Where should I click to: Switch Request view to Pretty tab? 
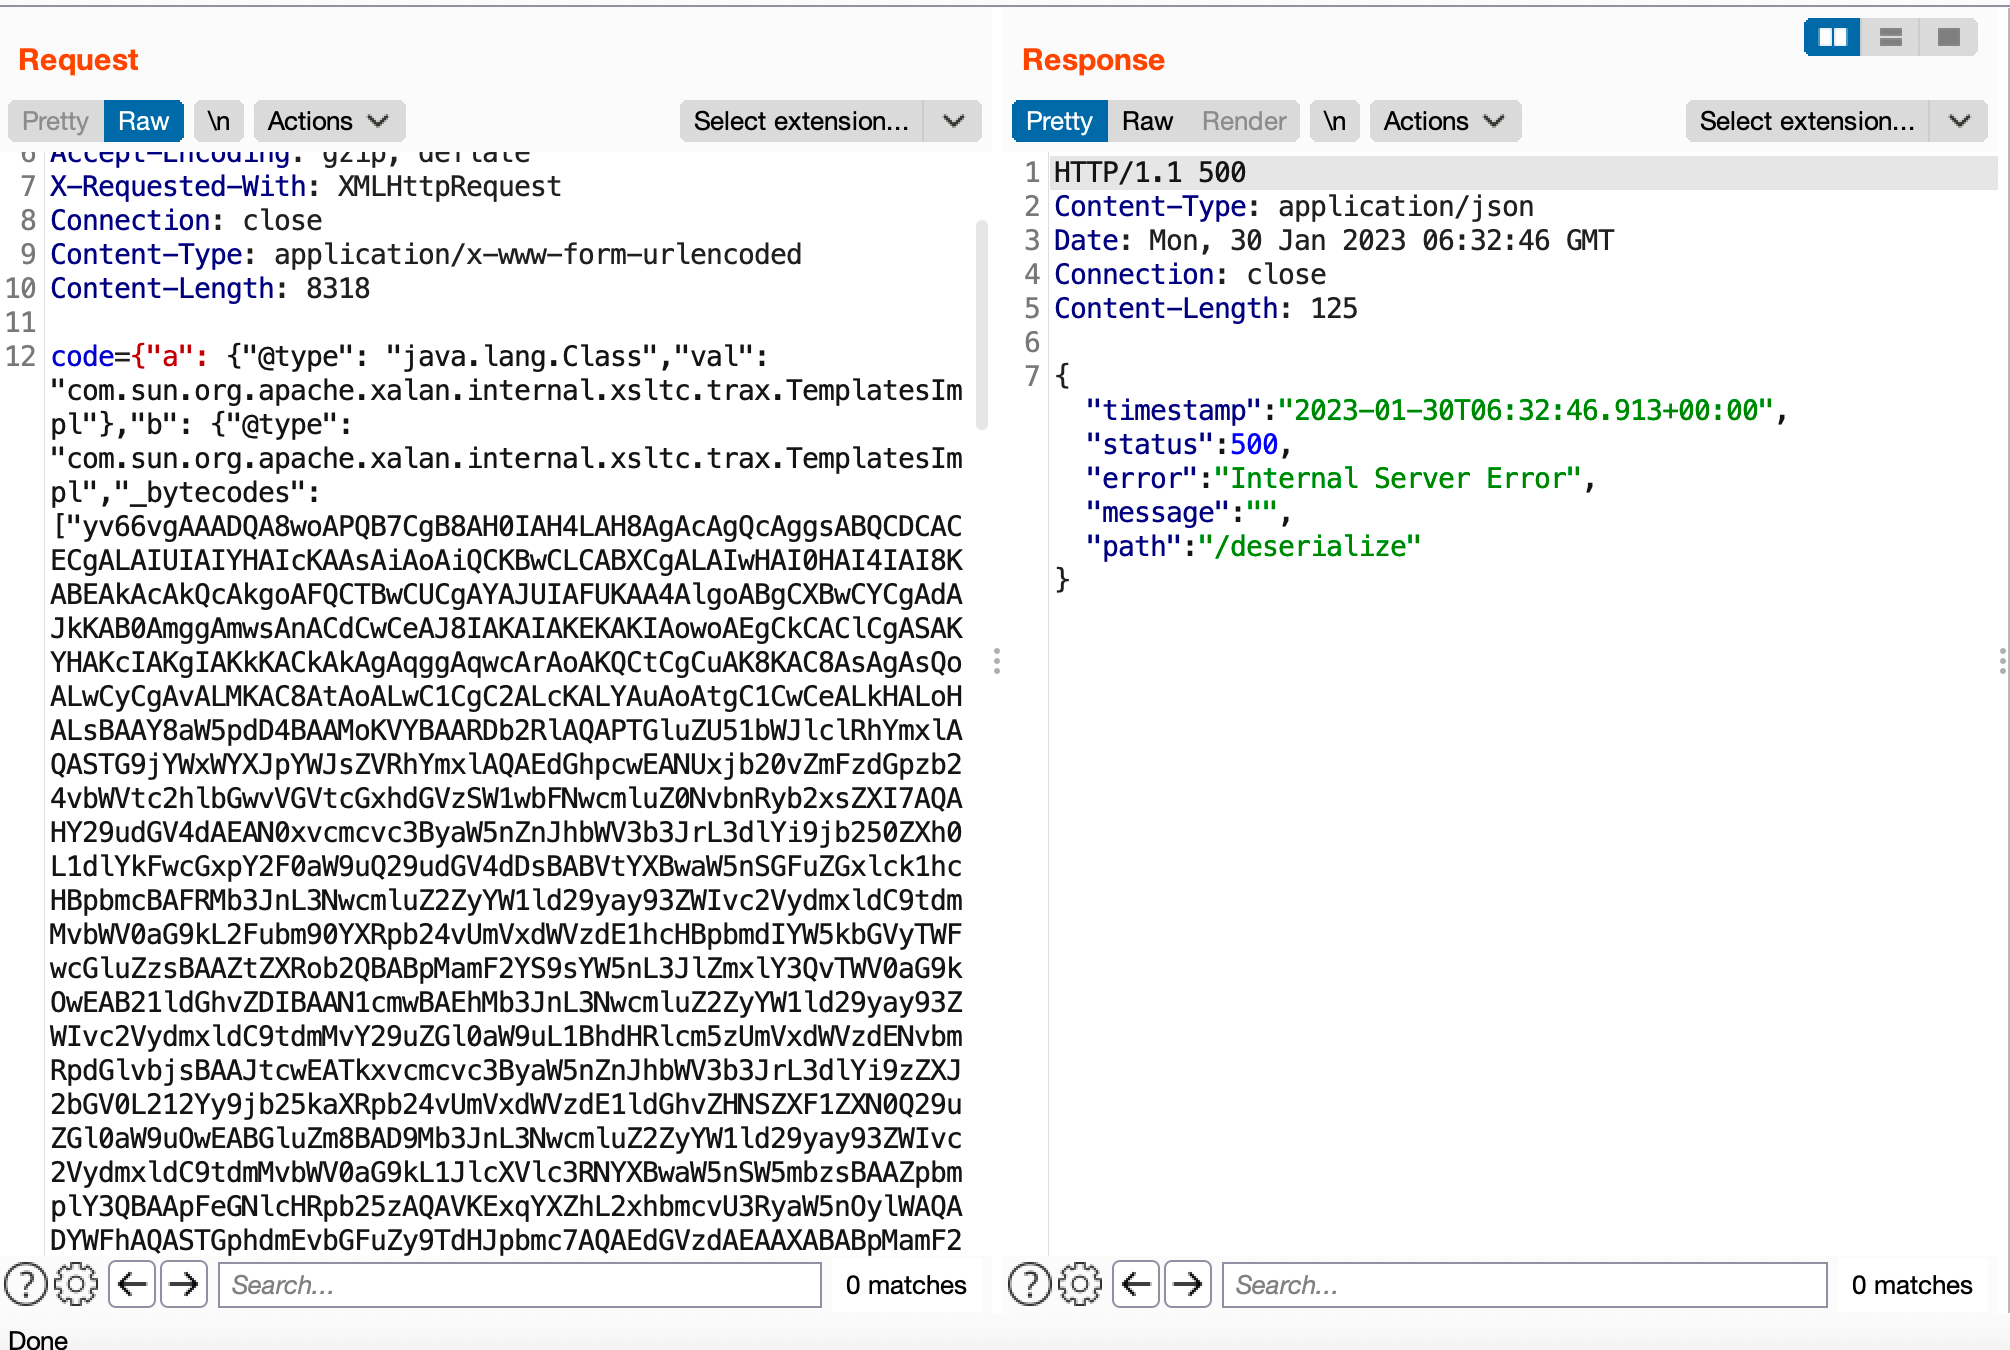pyautogui.click(x=55, y=121)
